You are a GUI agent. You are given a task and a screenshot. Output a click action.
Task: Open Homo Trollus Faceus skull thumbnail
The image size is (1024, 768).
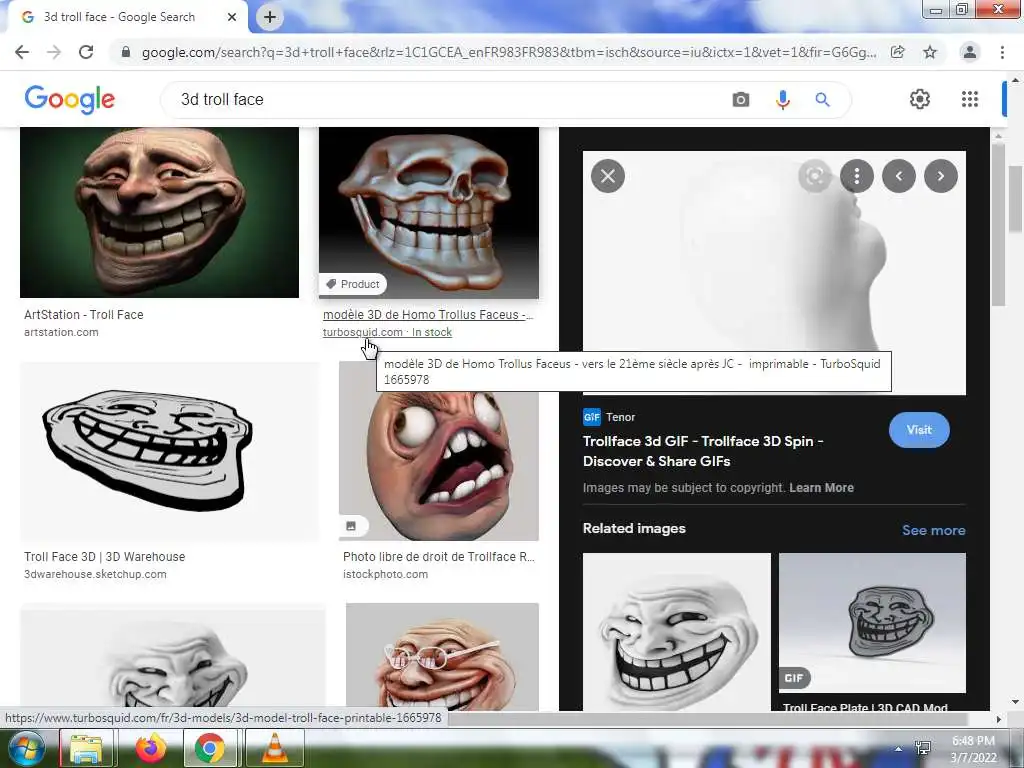click(429, 213)
